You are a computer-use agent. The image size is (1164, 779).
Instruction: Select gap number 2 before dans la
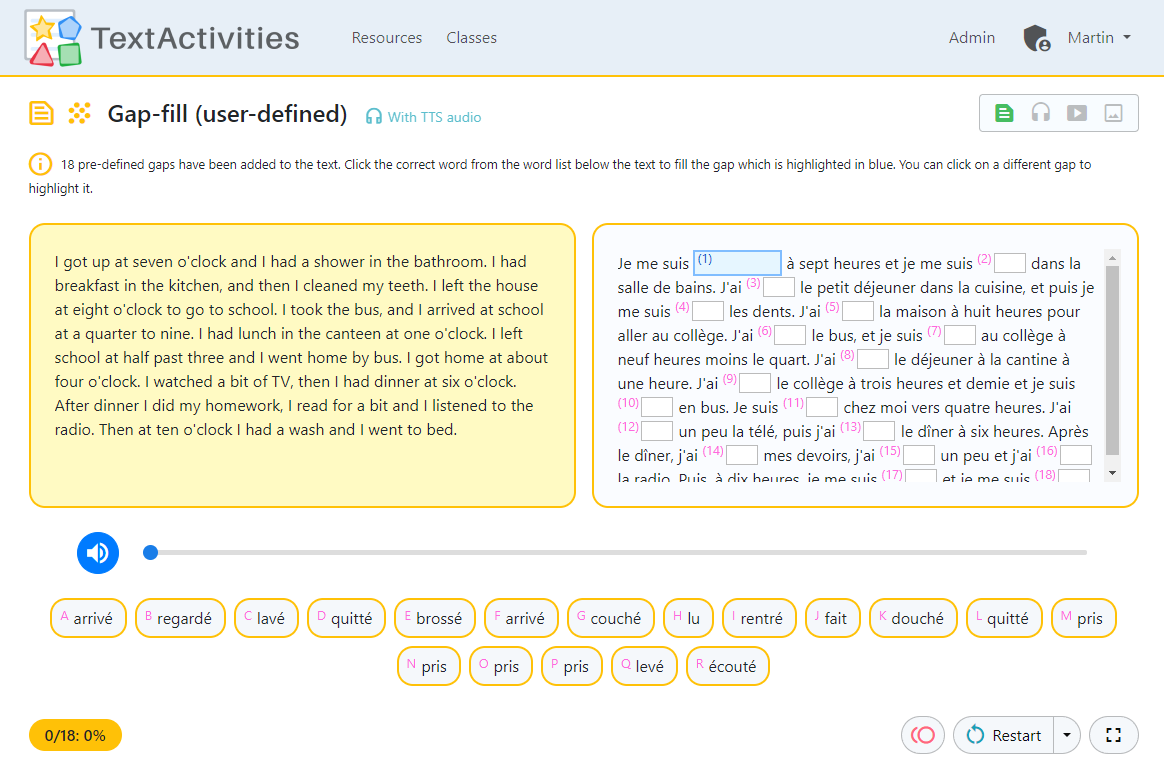[x=1010, y=263]
